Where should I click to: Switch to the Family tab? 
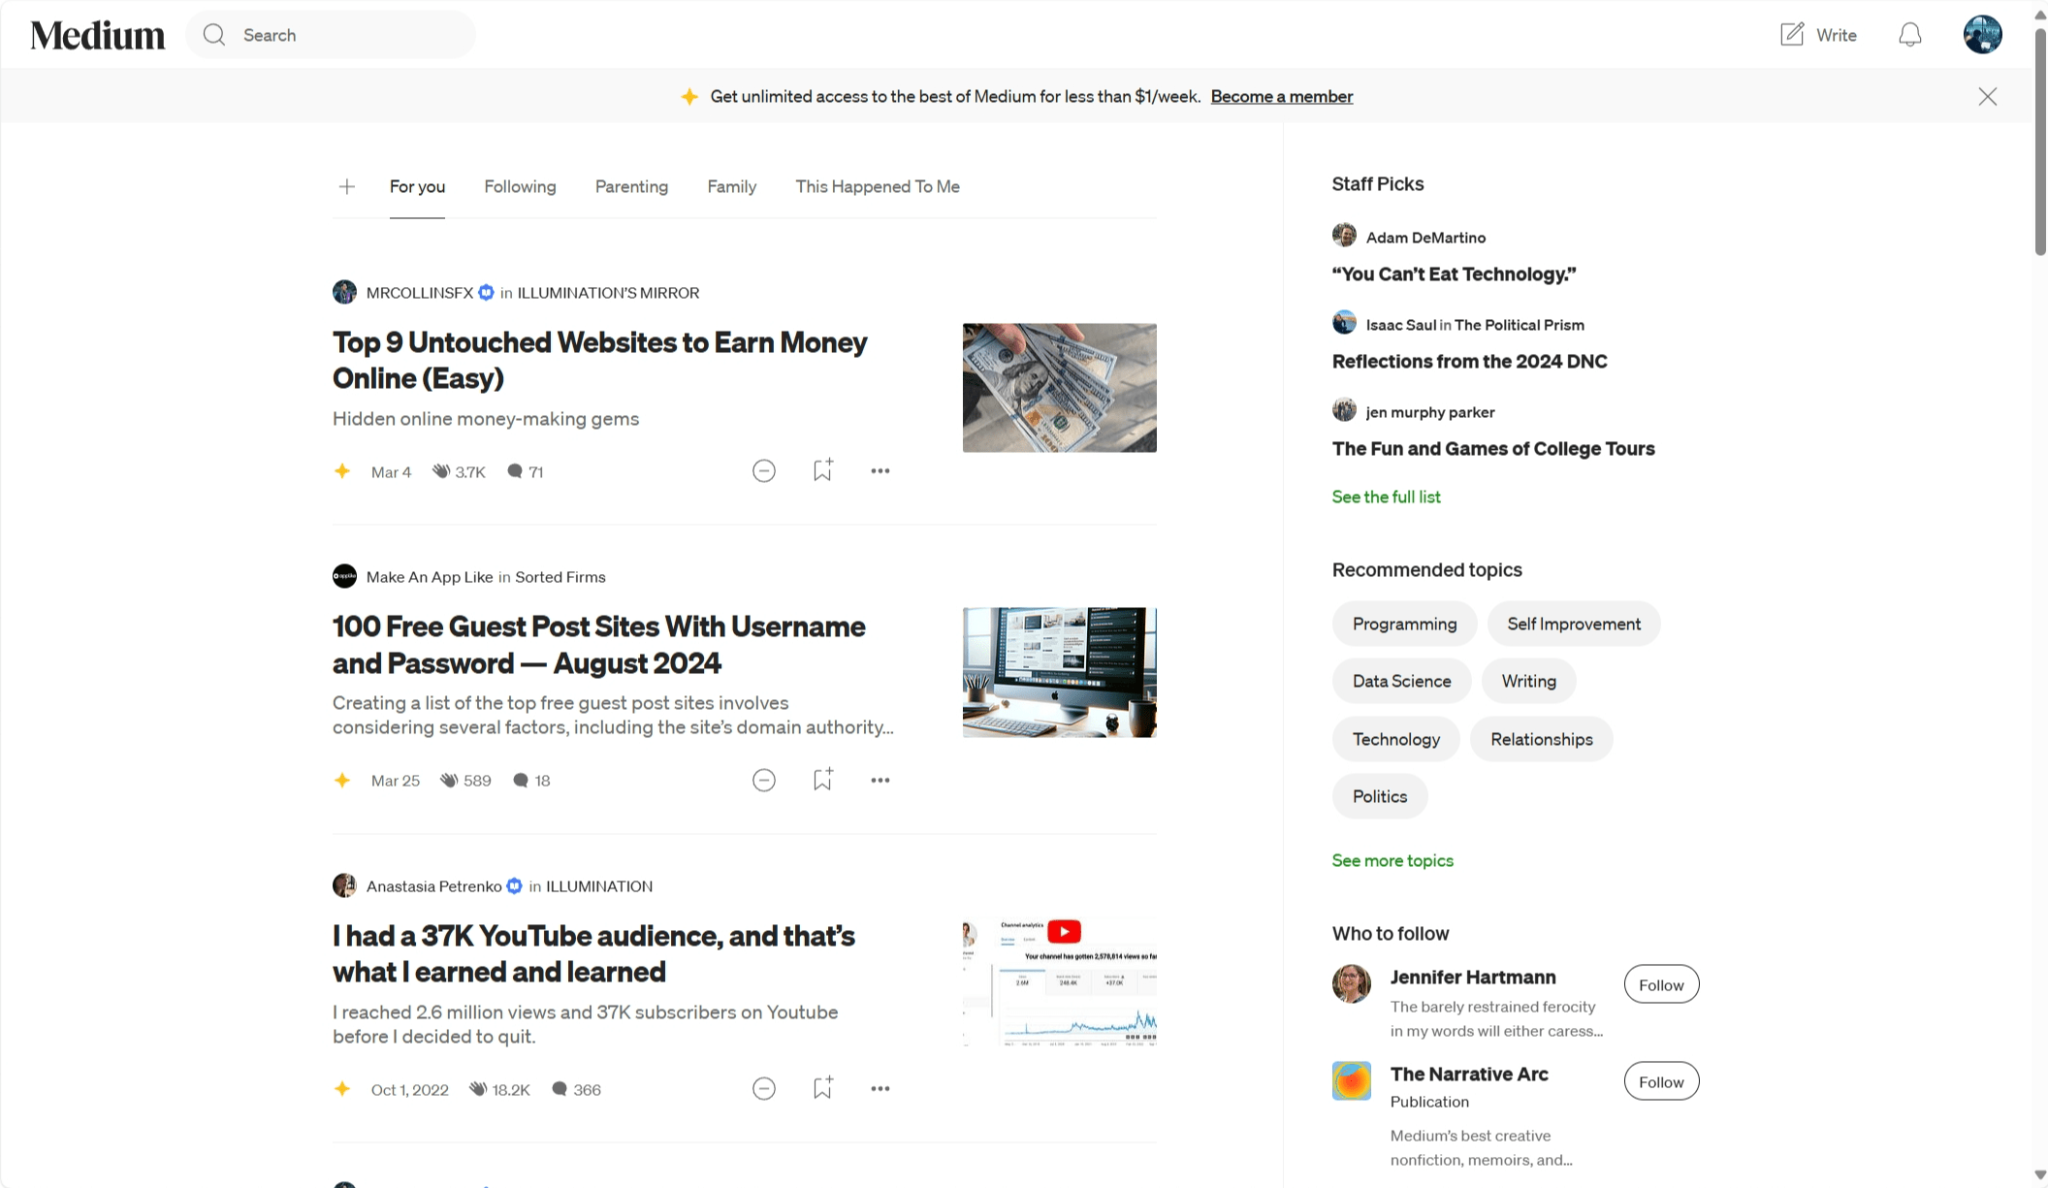(x=731, y=186)
